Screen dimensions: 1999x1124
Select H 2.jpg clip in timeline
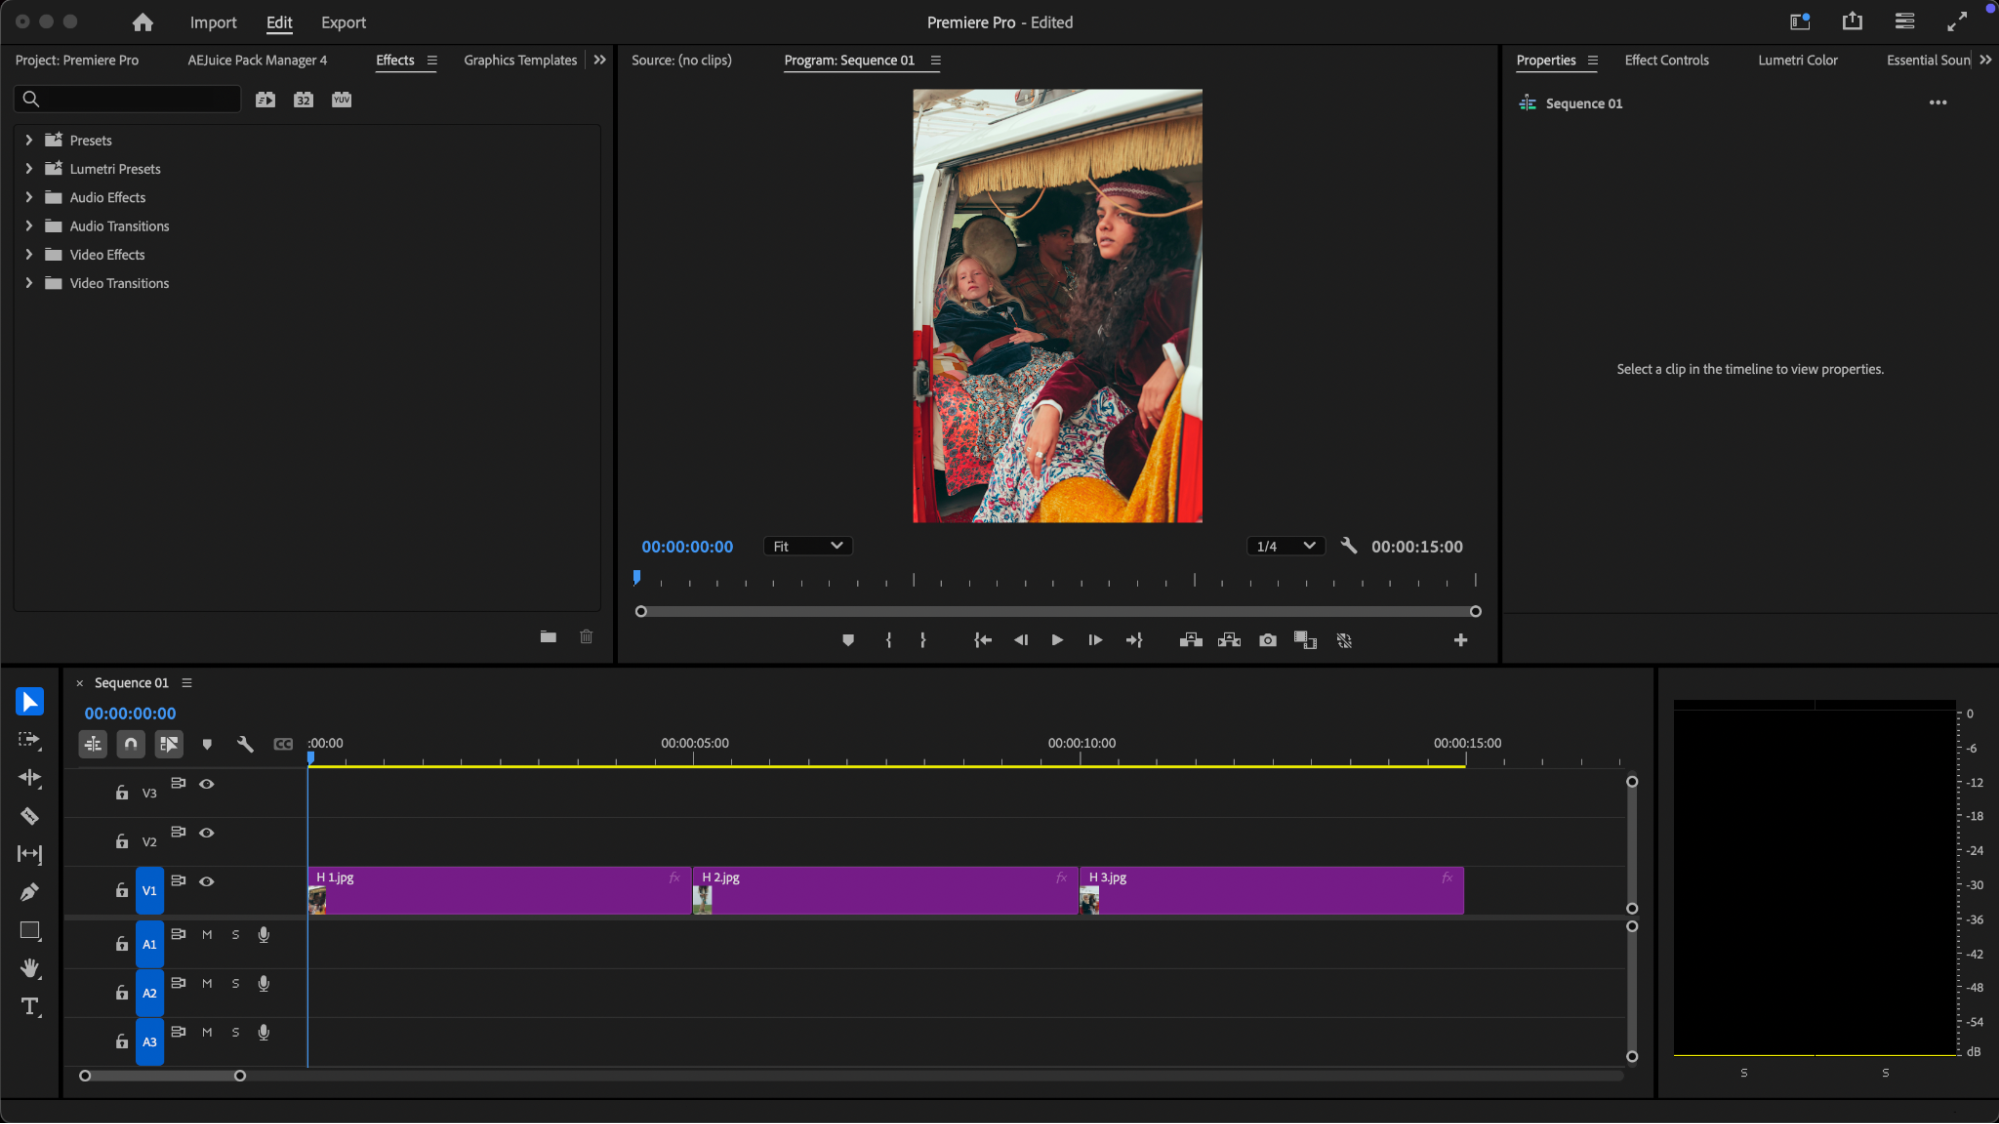point(884,890)
